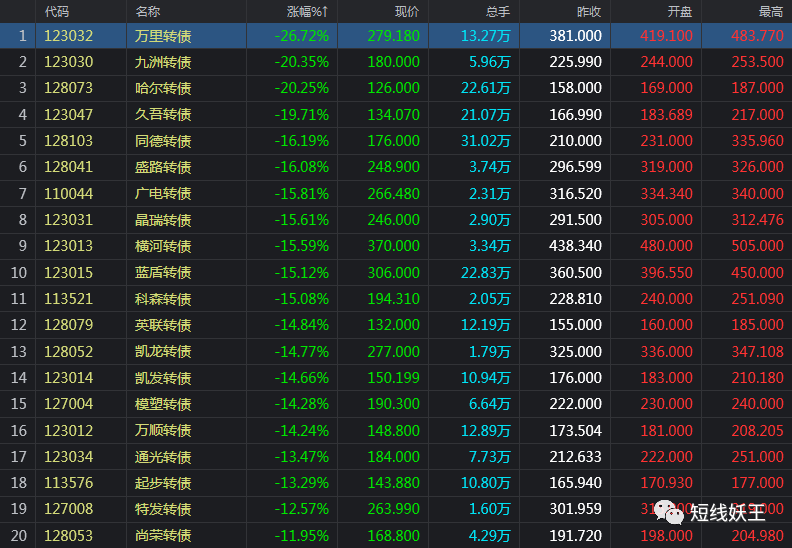Click code 128041
Image resolution: width=792 pixels, height=548 pixels.
[x=69, y=167]
